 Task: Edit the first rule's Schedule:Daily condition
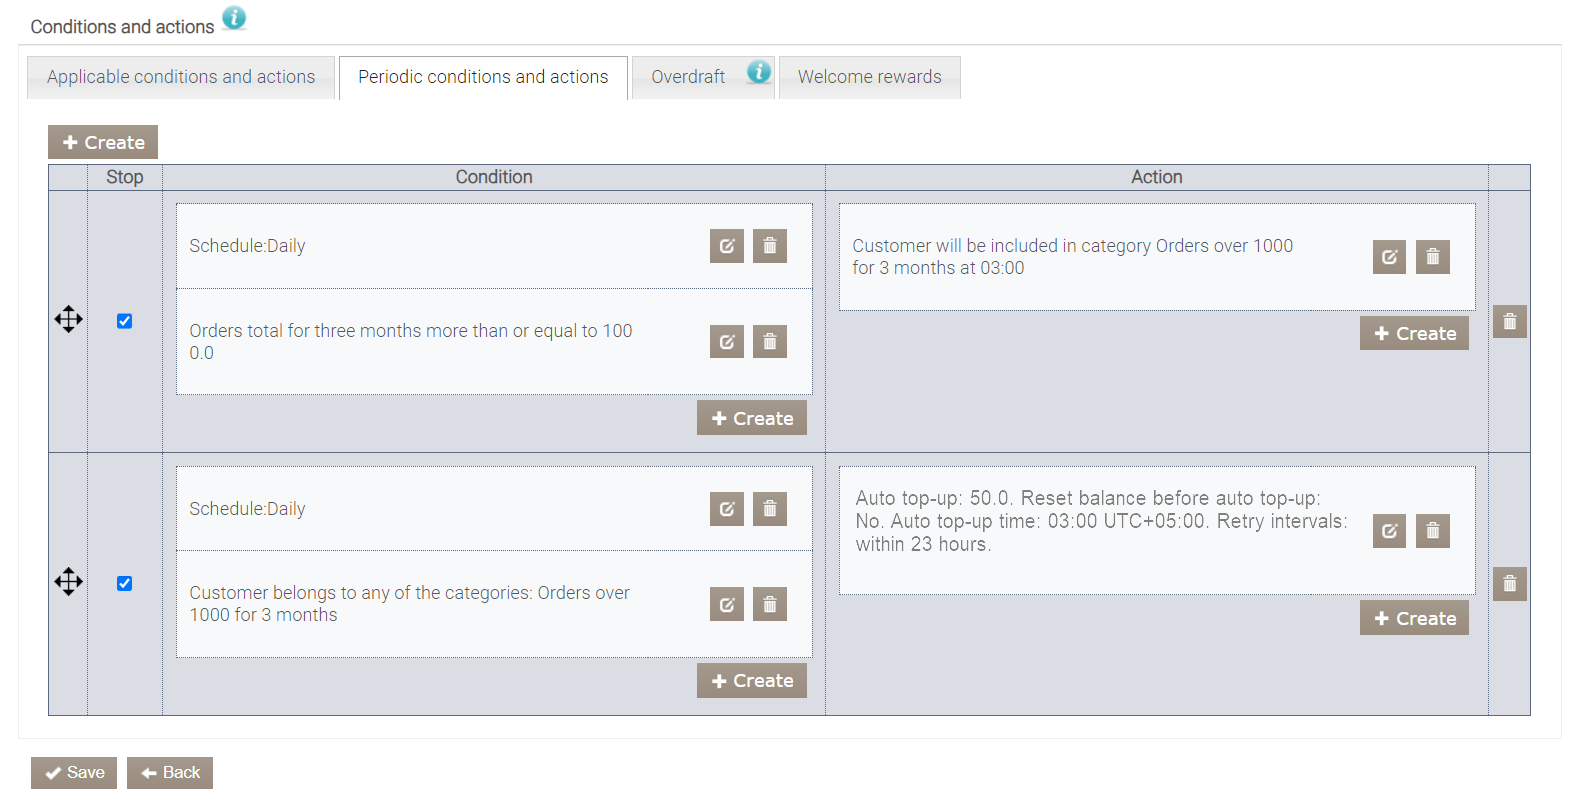point(726,246)
